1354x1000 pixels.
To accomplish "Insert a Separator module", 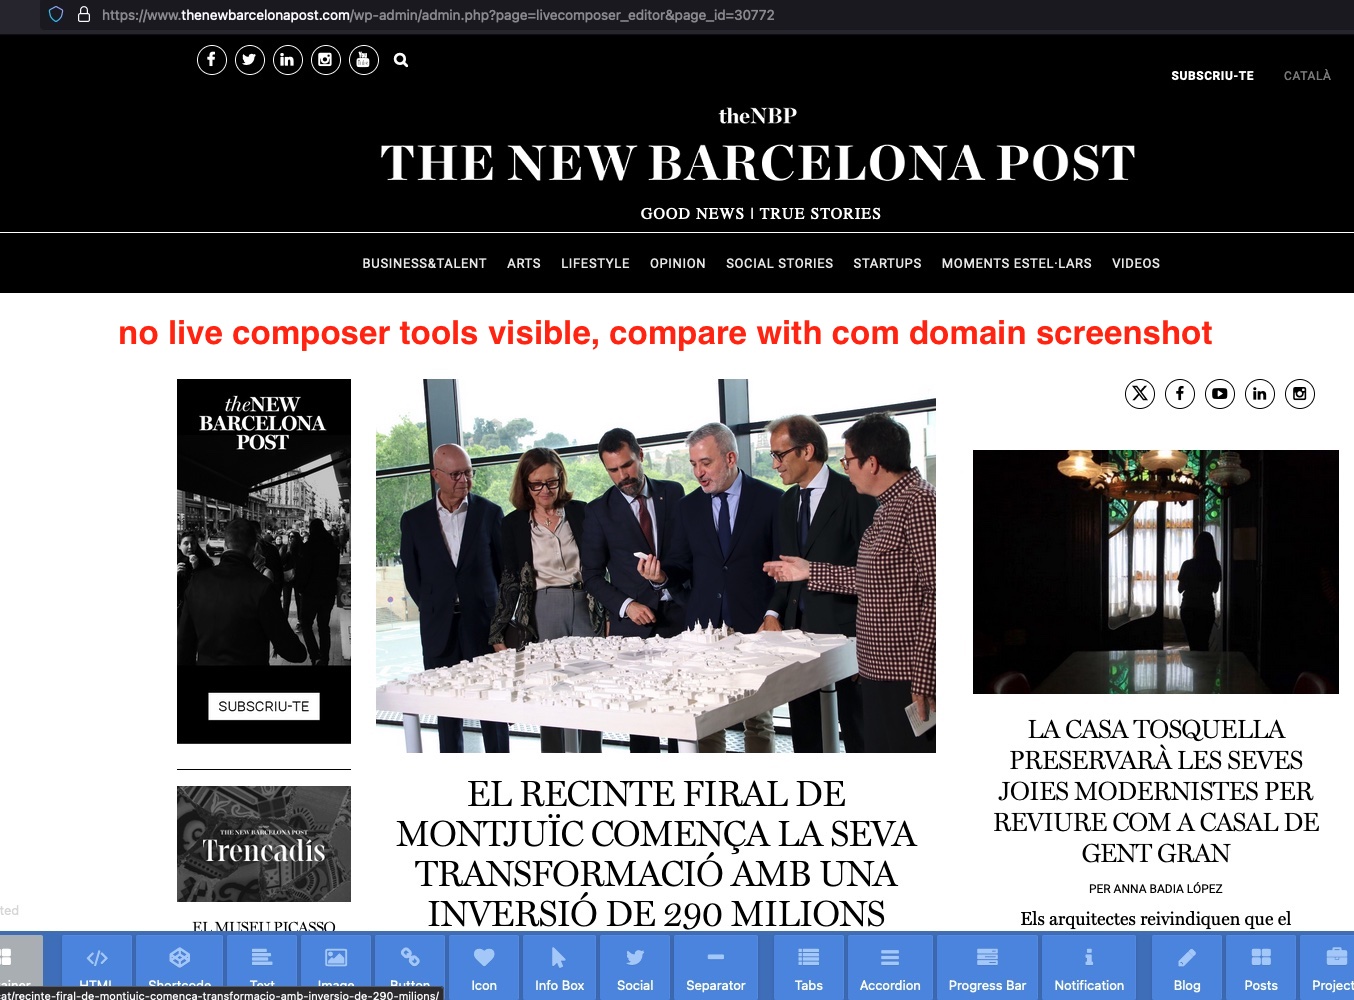I will [x=715, y=967].
